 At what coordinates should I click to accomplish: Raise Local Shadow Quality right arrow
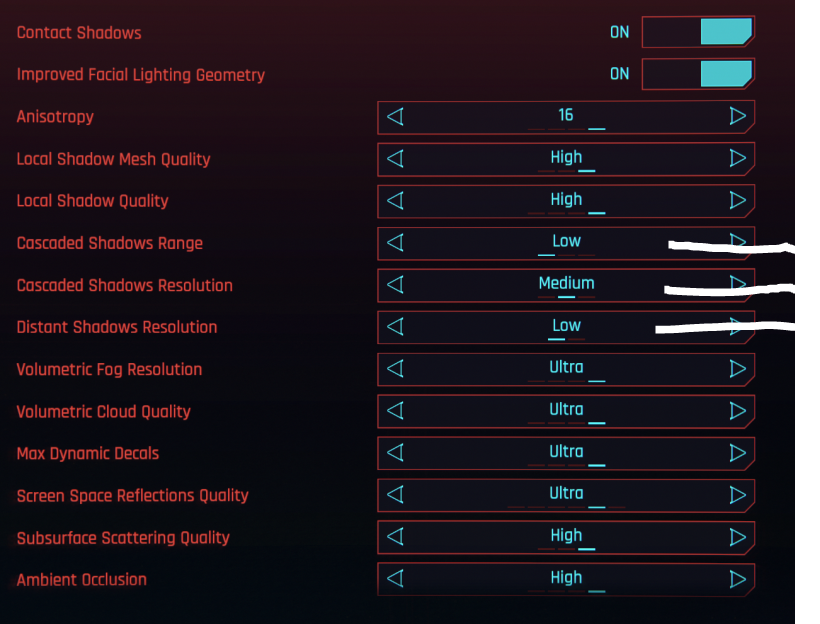click(738, 200)
